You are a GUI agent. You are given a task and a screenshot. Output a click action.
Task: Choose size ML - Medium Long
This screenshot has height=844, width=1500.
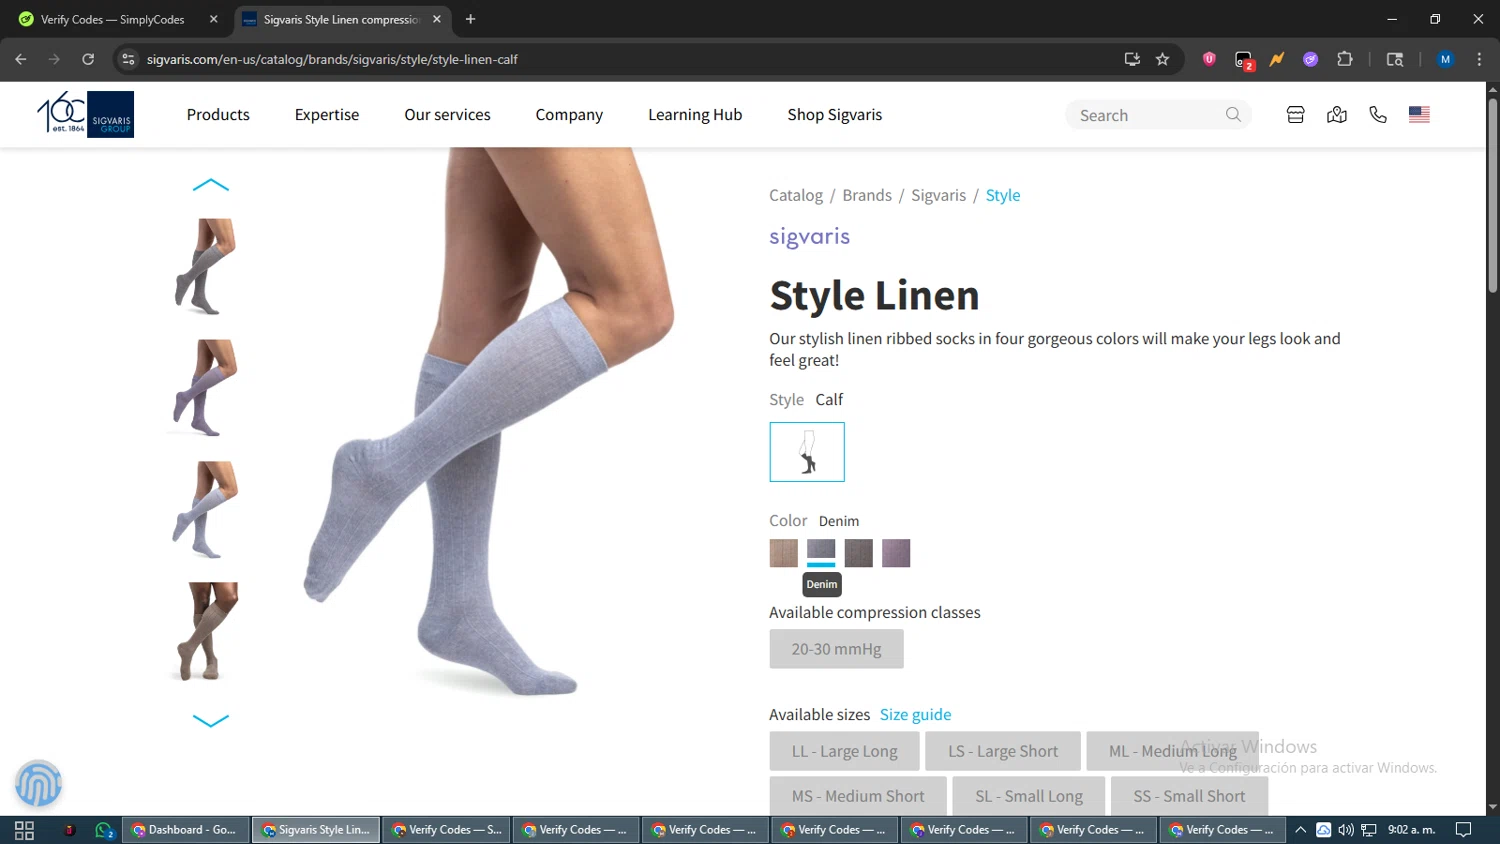point(1172,751)
